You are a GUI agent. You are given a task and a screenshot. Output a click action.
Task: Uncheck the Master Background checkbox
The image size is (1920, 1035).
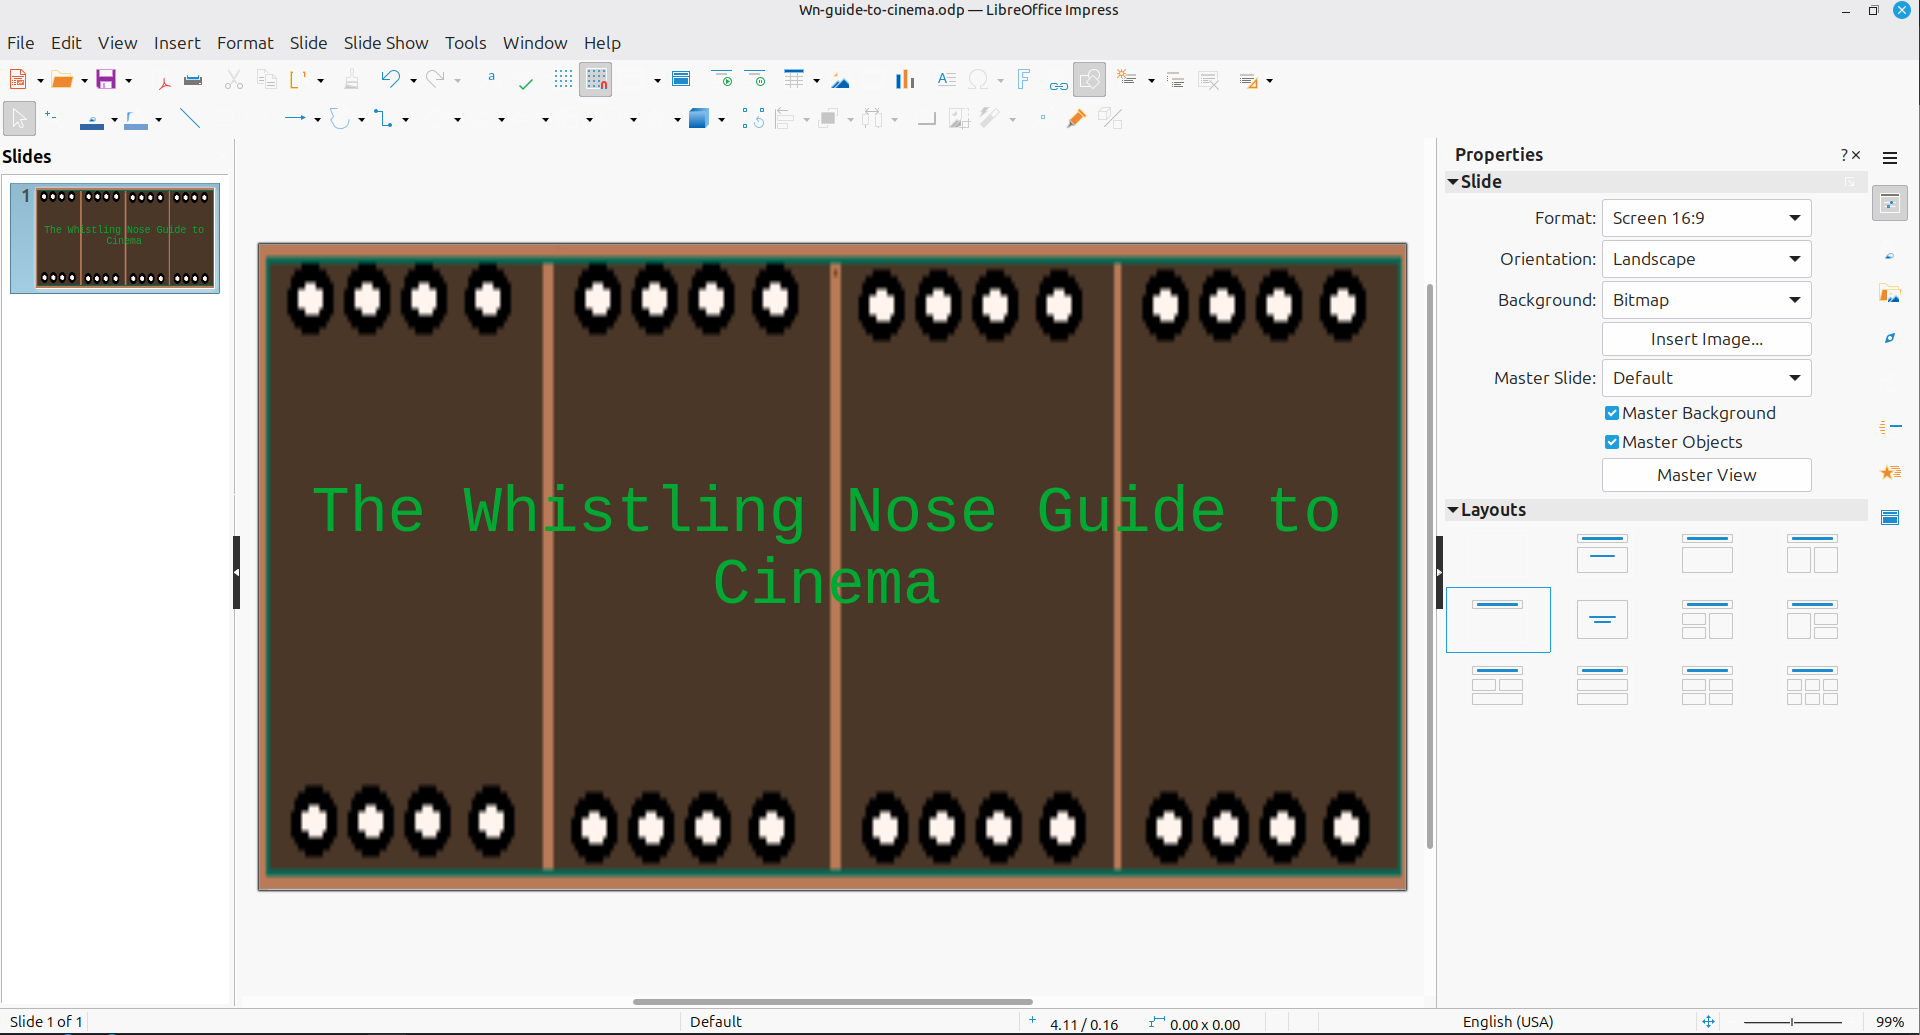[x=1612, y=413]
